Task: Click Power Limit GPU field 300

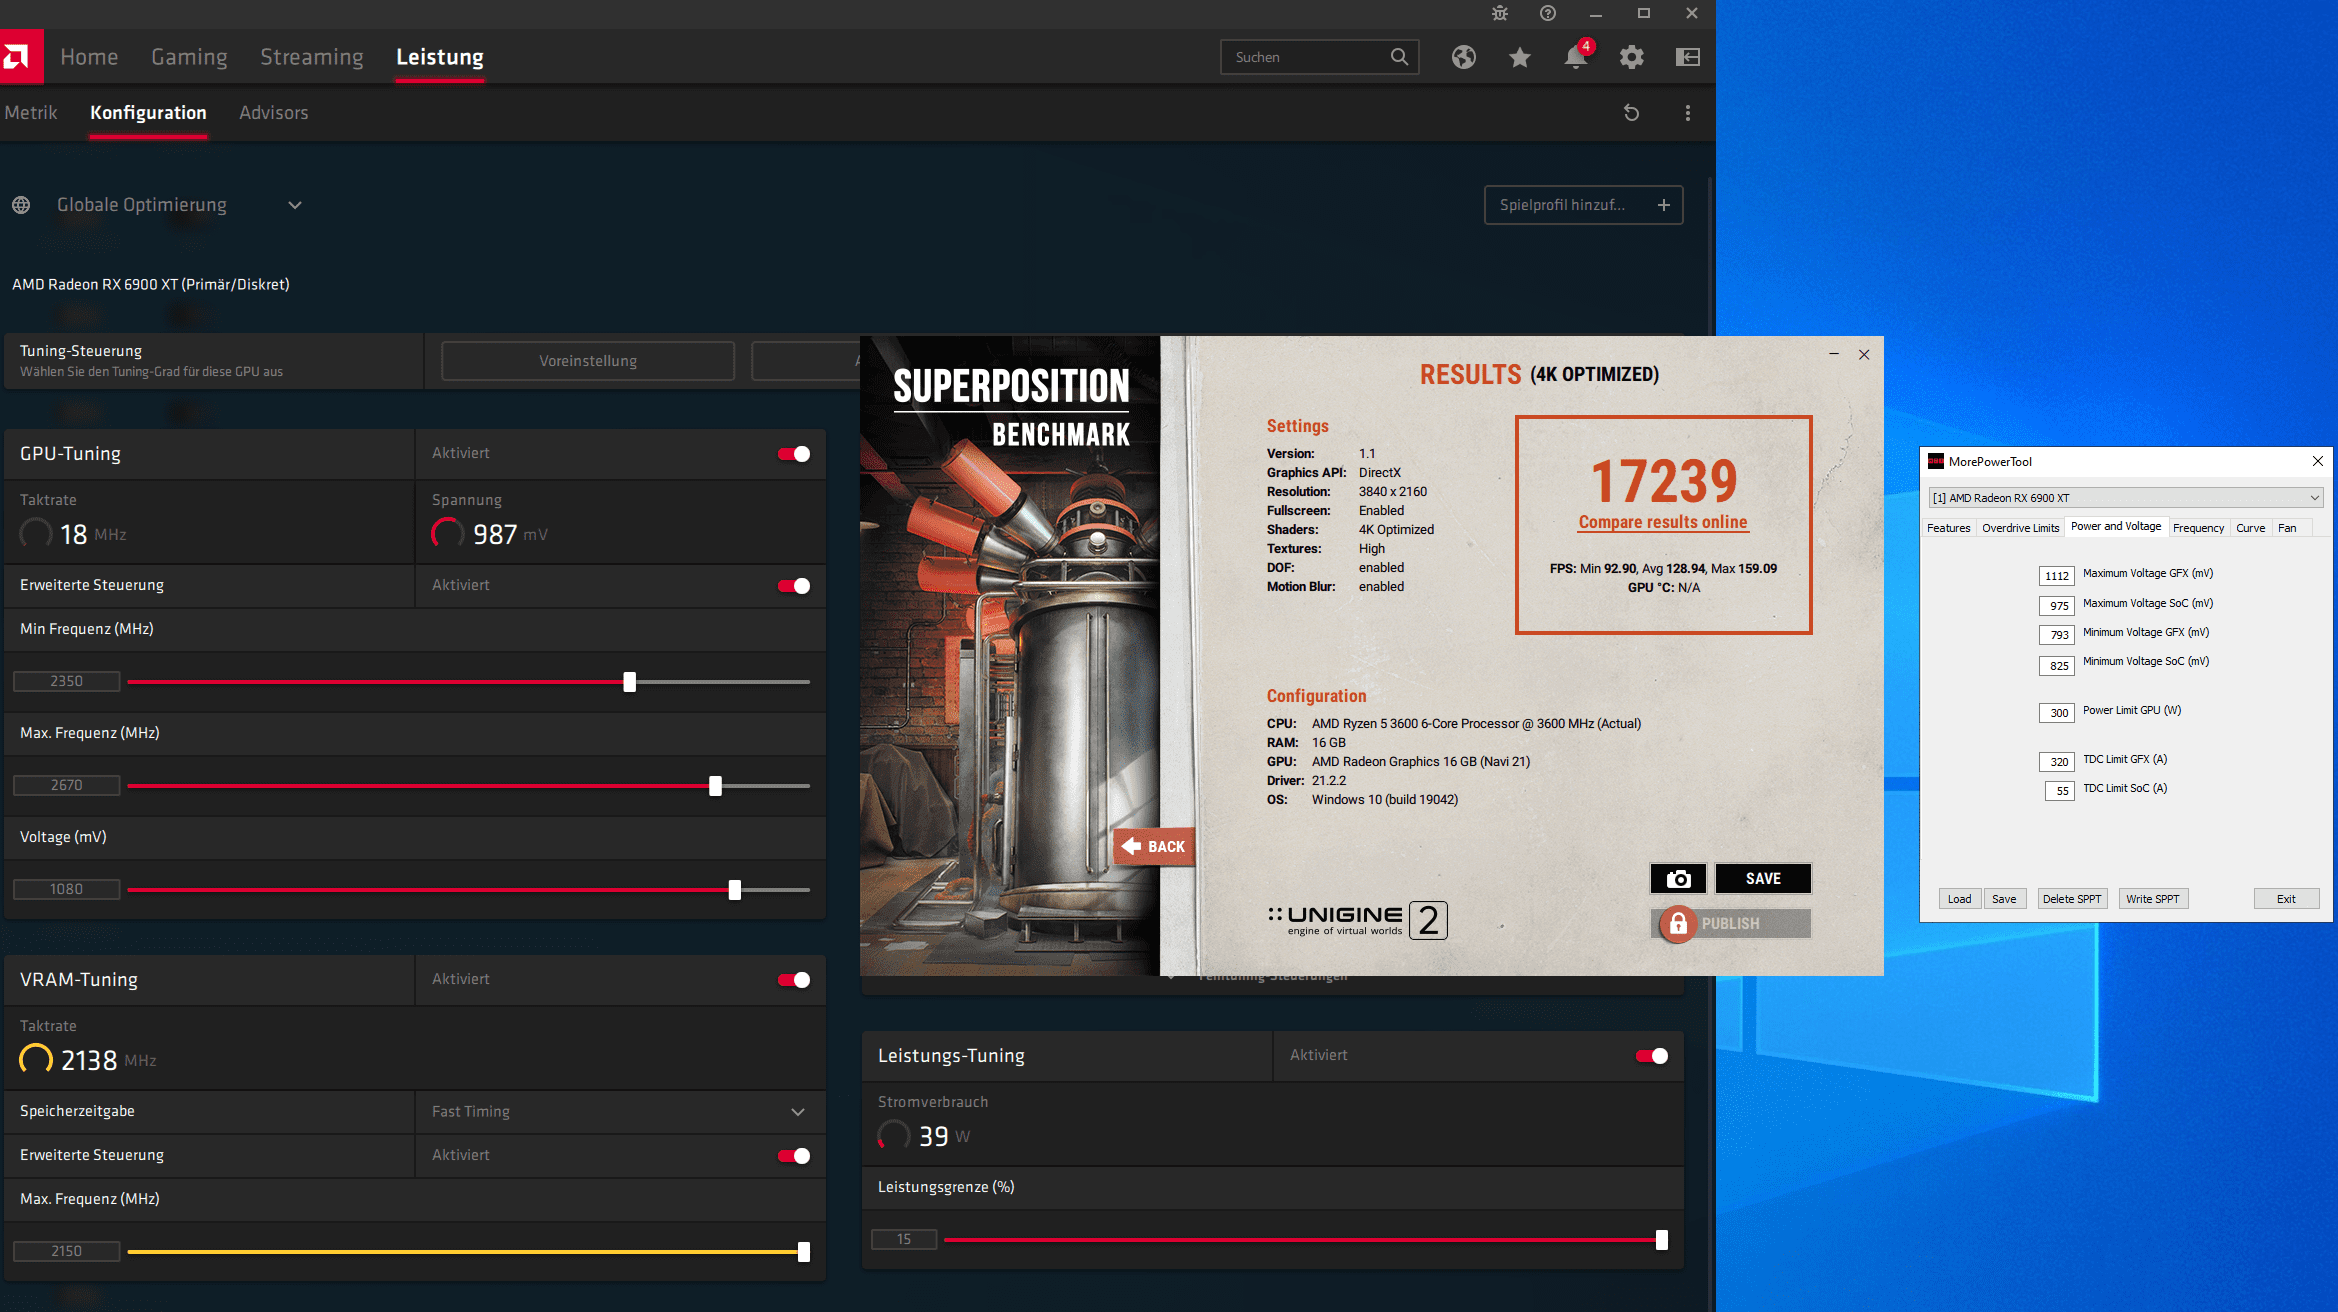Action: click(x=2057, y=713)
